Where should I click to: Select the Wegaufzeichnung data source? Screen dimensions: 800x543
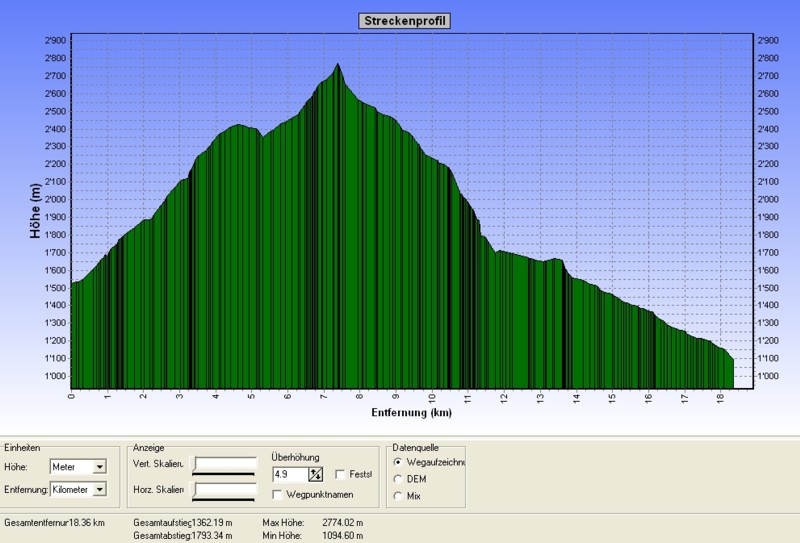pos(400,462)
